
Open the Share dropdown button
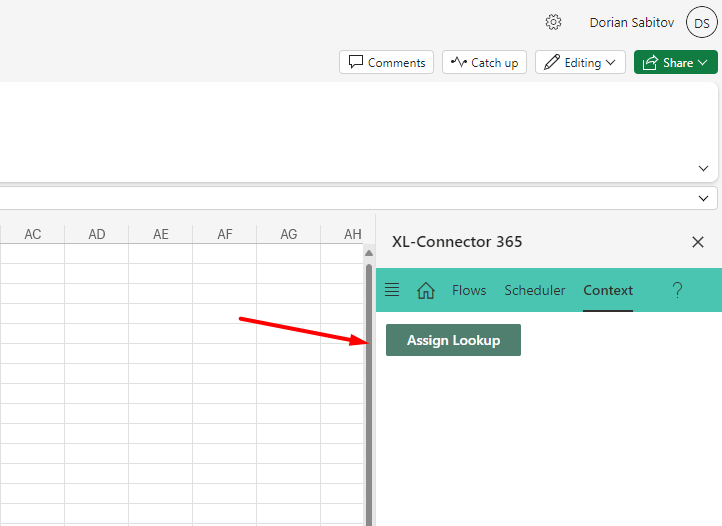[675, 62]
